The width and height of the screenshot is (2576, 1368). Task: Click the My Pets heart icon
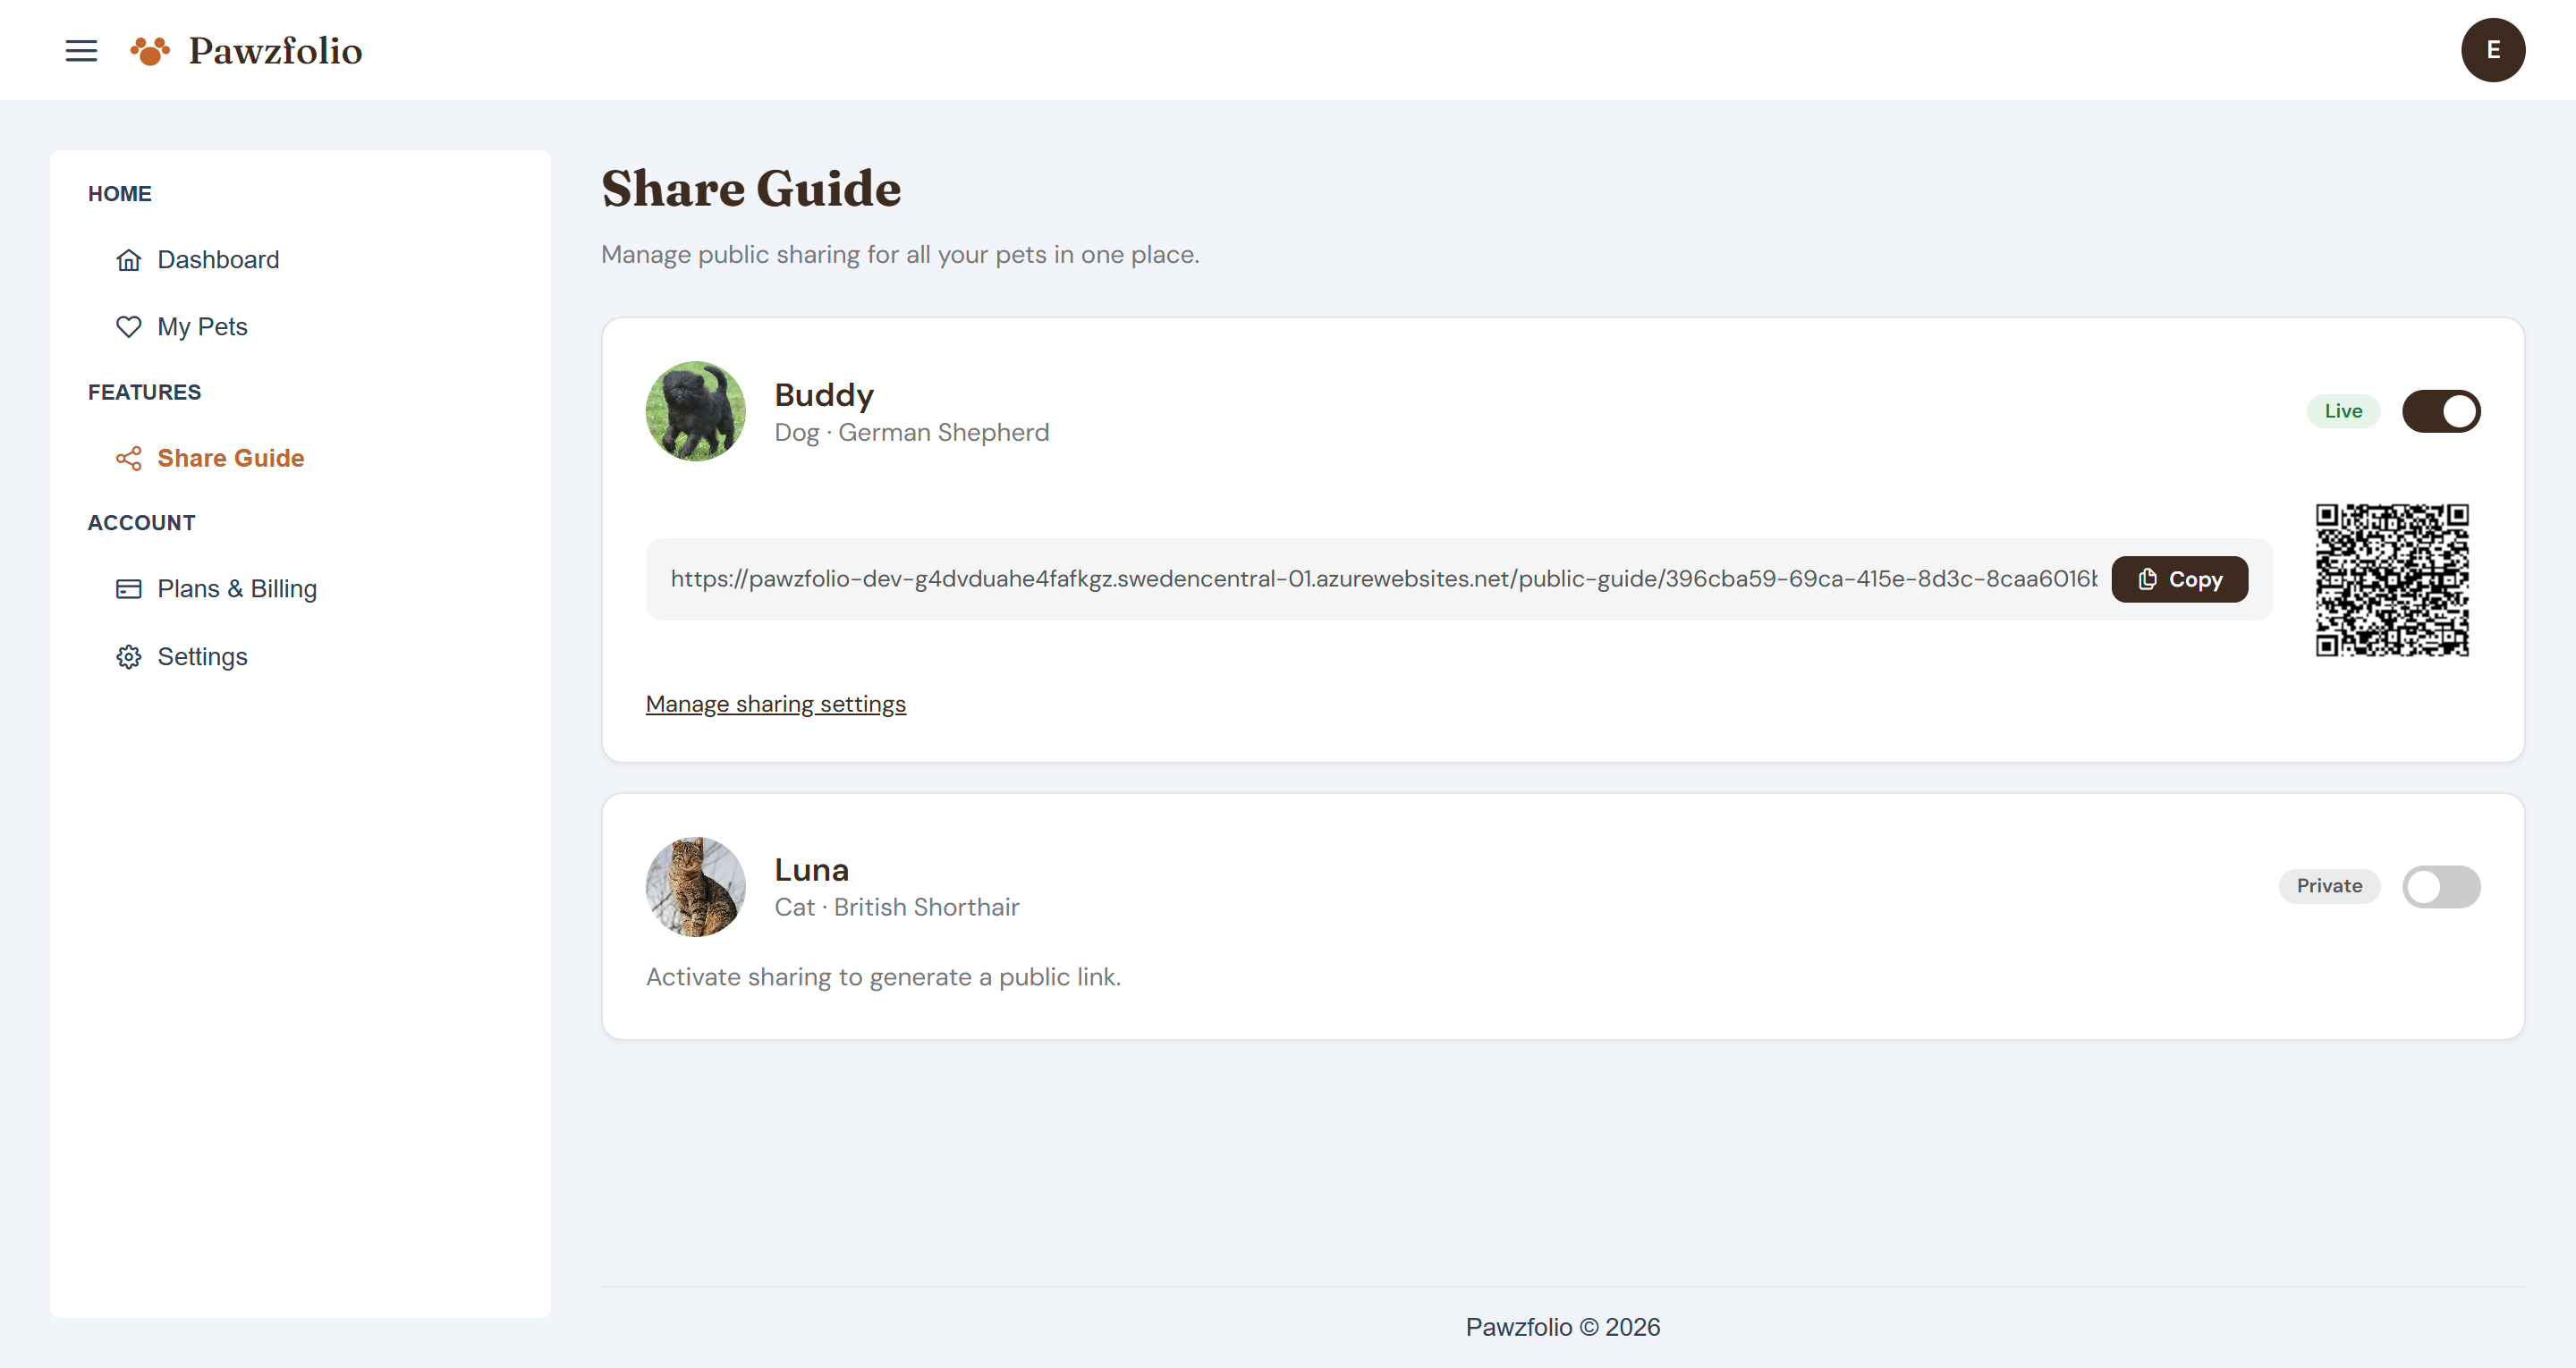pos(128,327)
